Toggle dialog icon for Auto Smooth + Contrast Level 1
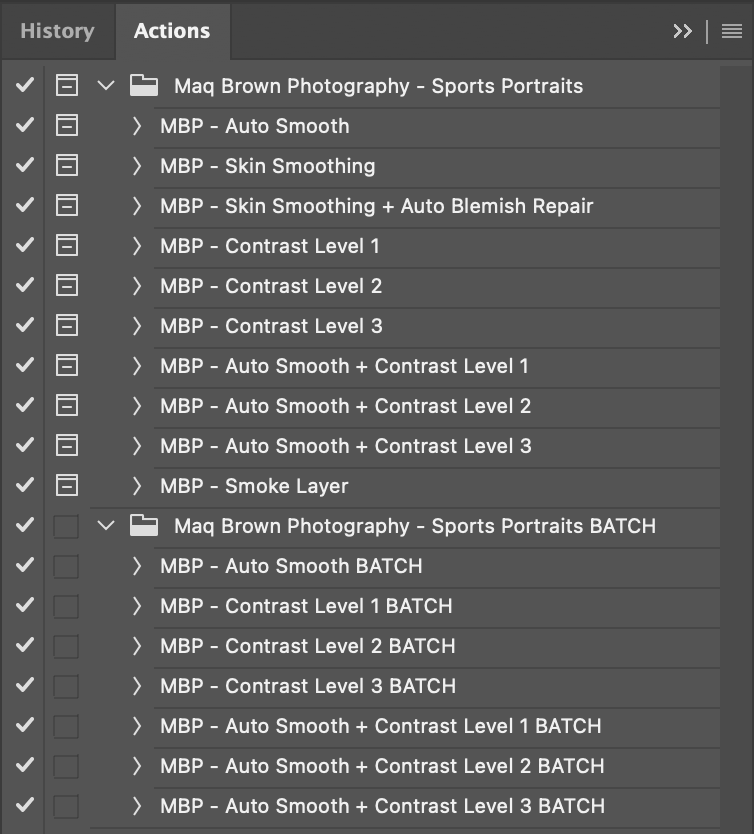The image size is (754, 834). tap(67, 365)
